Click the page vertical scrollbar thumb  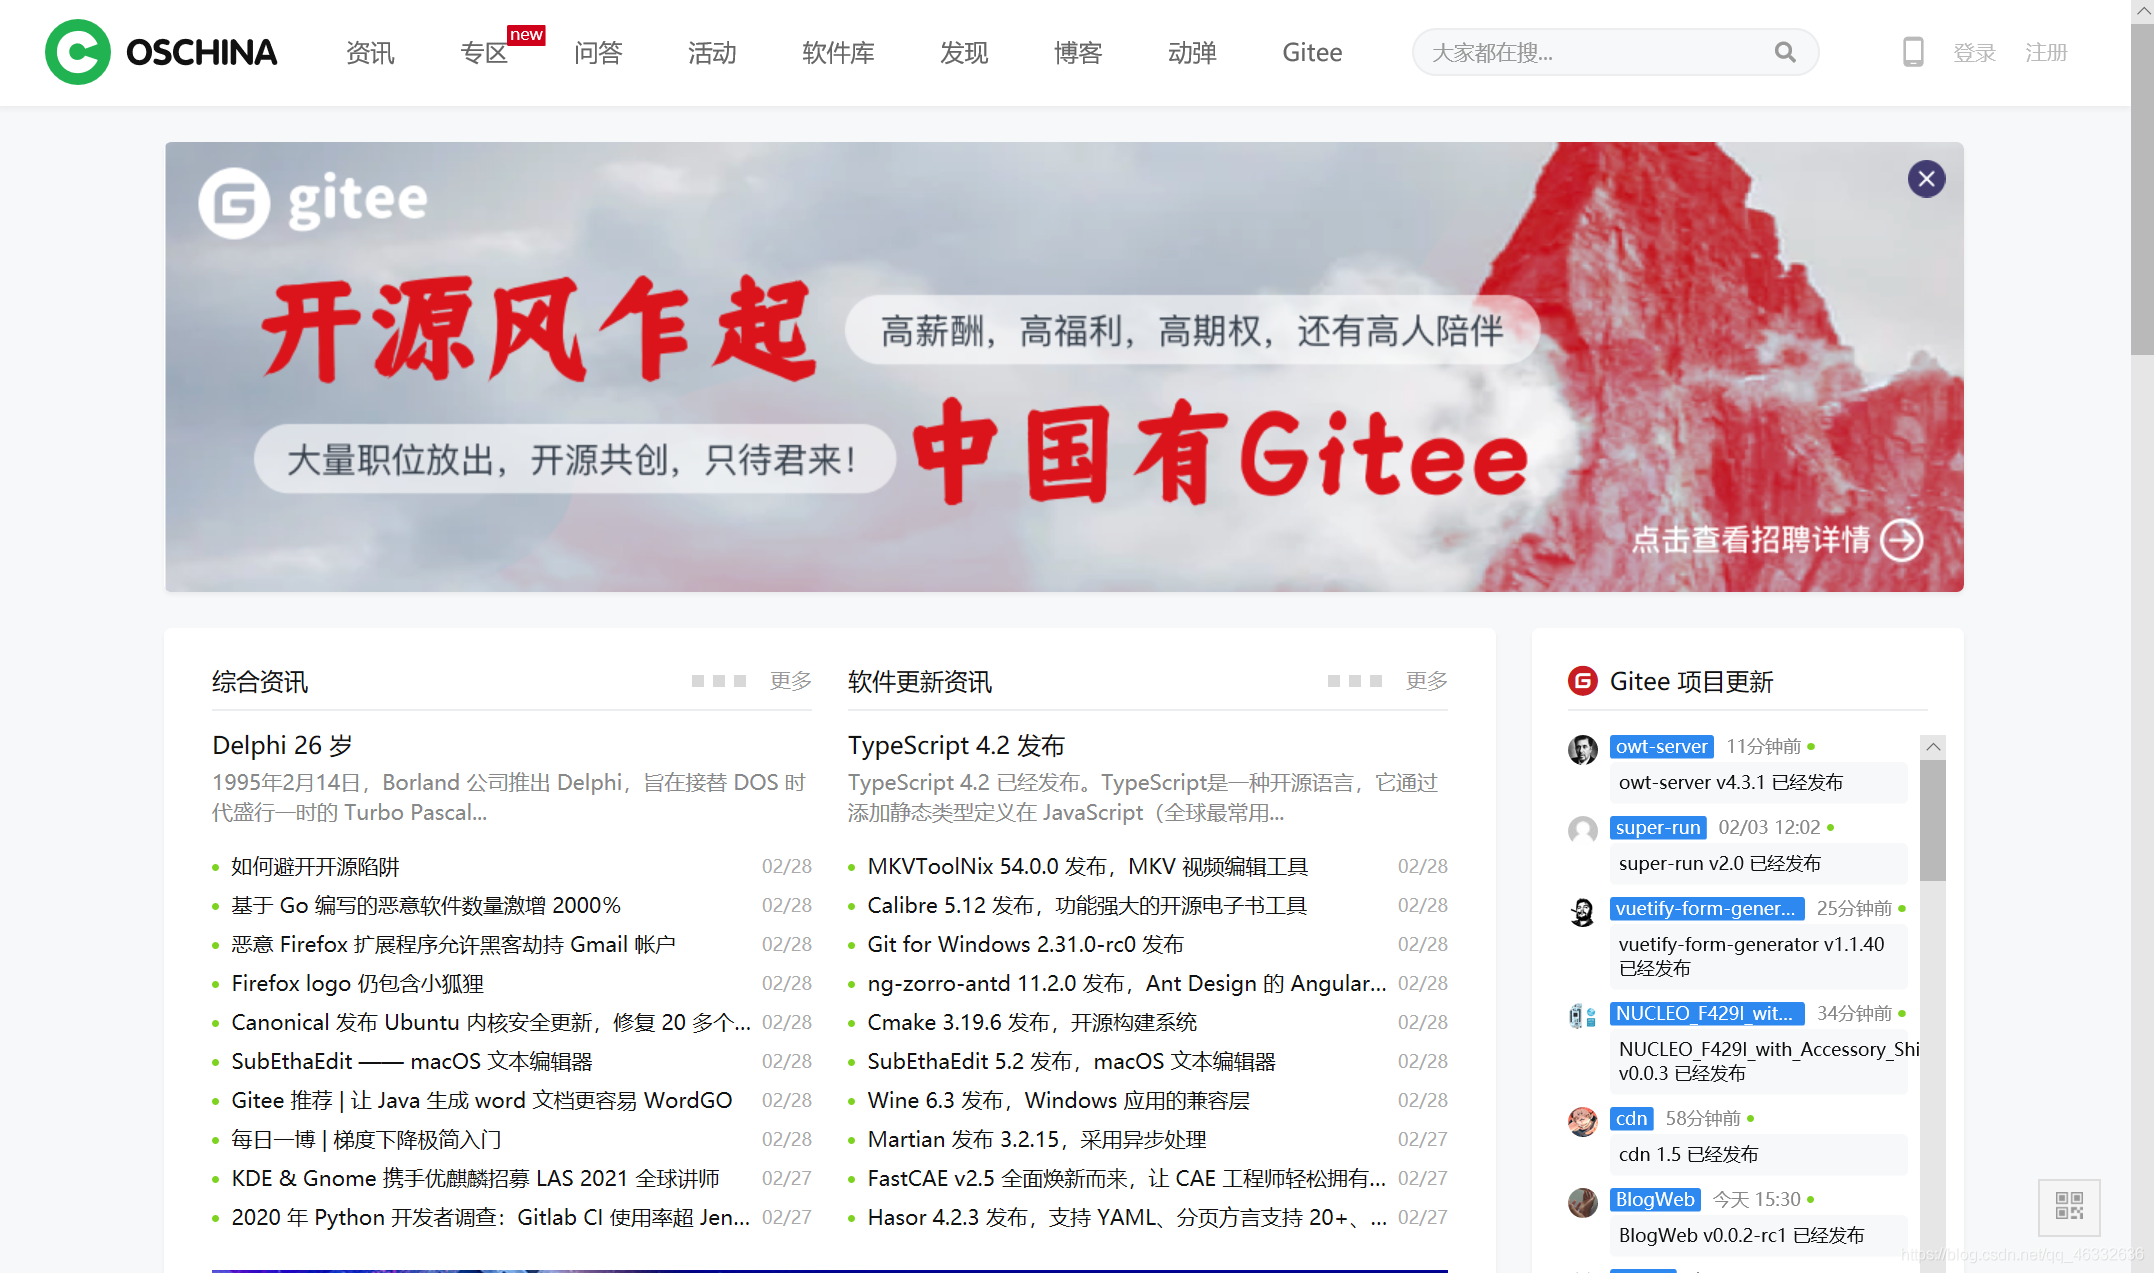point(2142,190)
